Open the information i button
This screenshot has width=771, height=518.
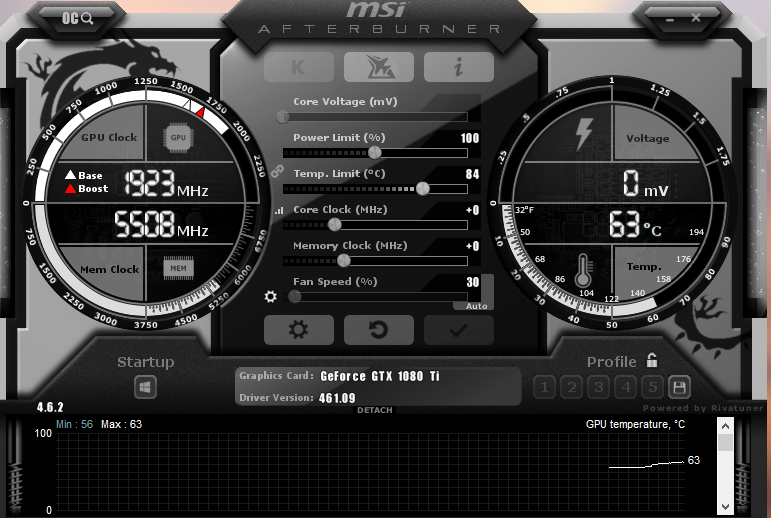459,67
